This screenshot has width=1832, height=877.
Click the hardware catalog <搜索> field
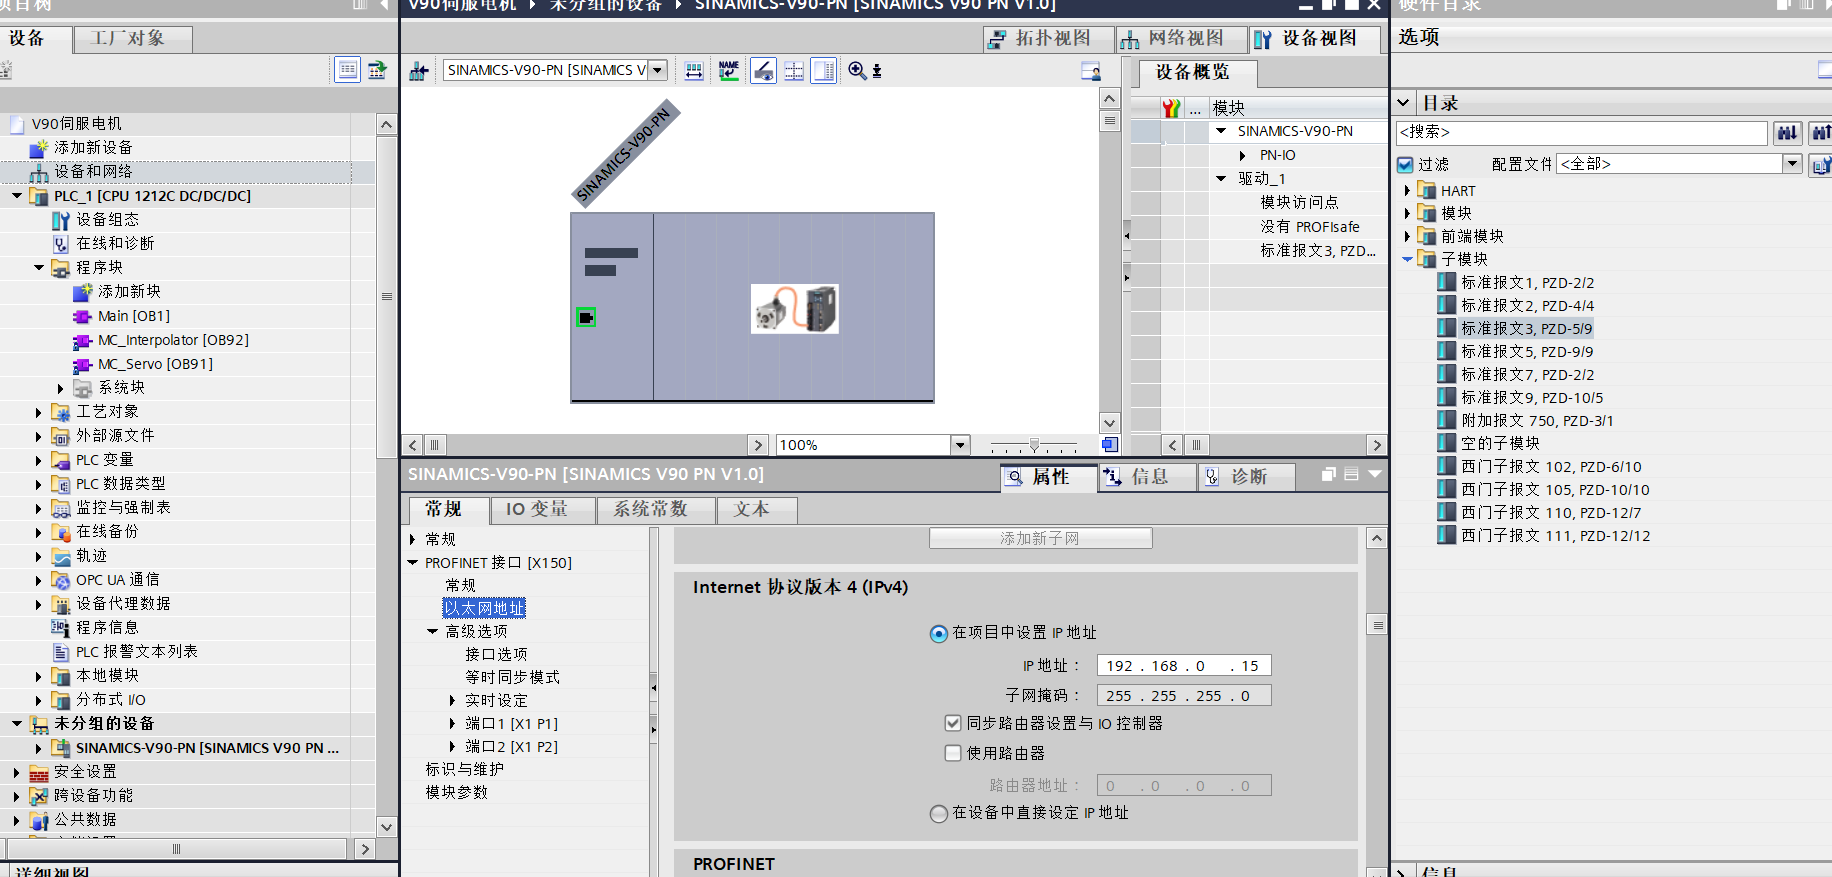1581,133
